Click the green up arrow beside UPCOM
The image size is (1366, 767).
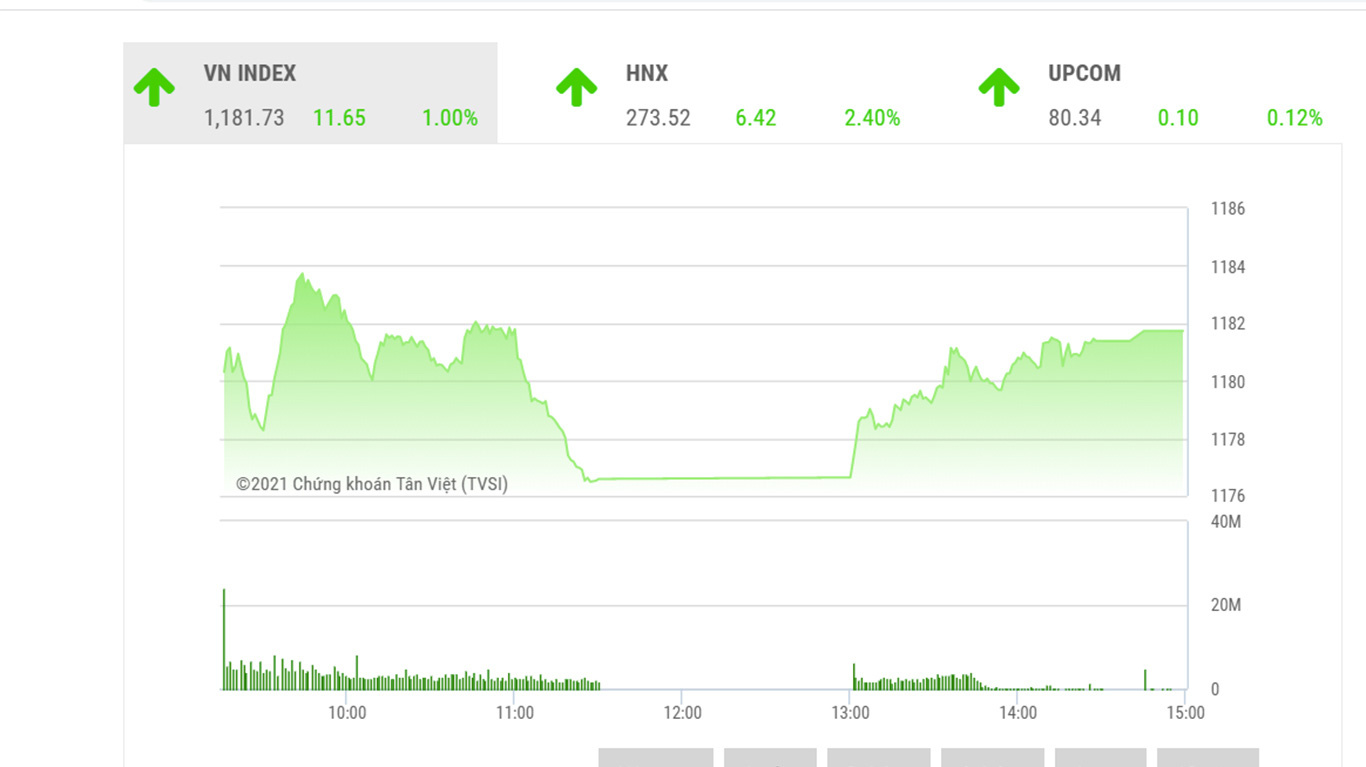(x=998, y=88)
